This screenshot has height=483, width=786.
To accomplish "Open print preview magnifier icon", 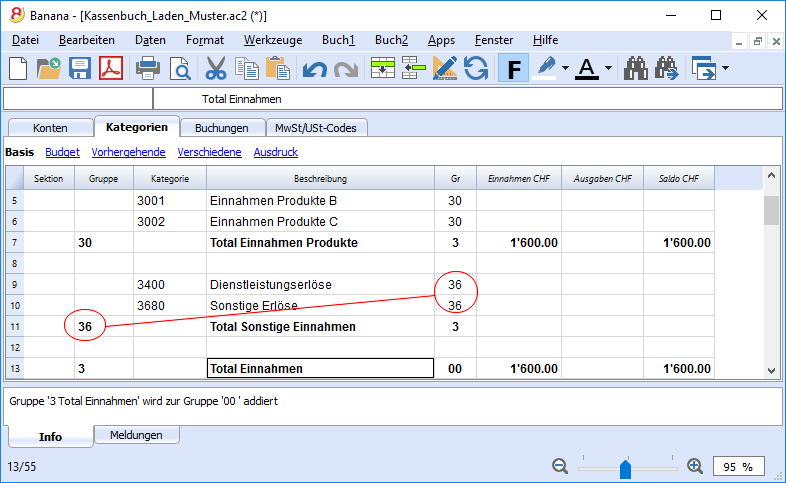I will pyautogui.click(x=180, y=68).
